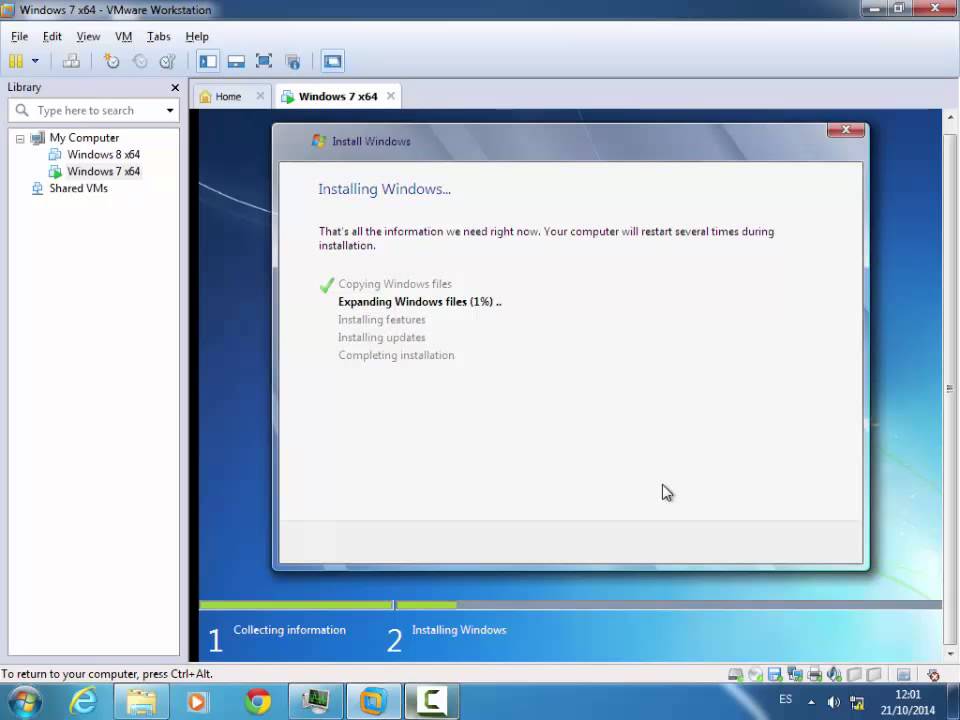Open the library search filter dropdown
960x720 pixels.
(x=170, y=111)
